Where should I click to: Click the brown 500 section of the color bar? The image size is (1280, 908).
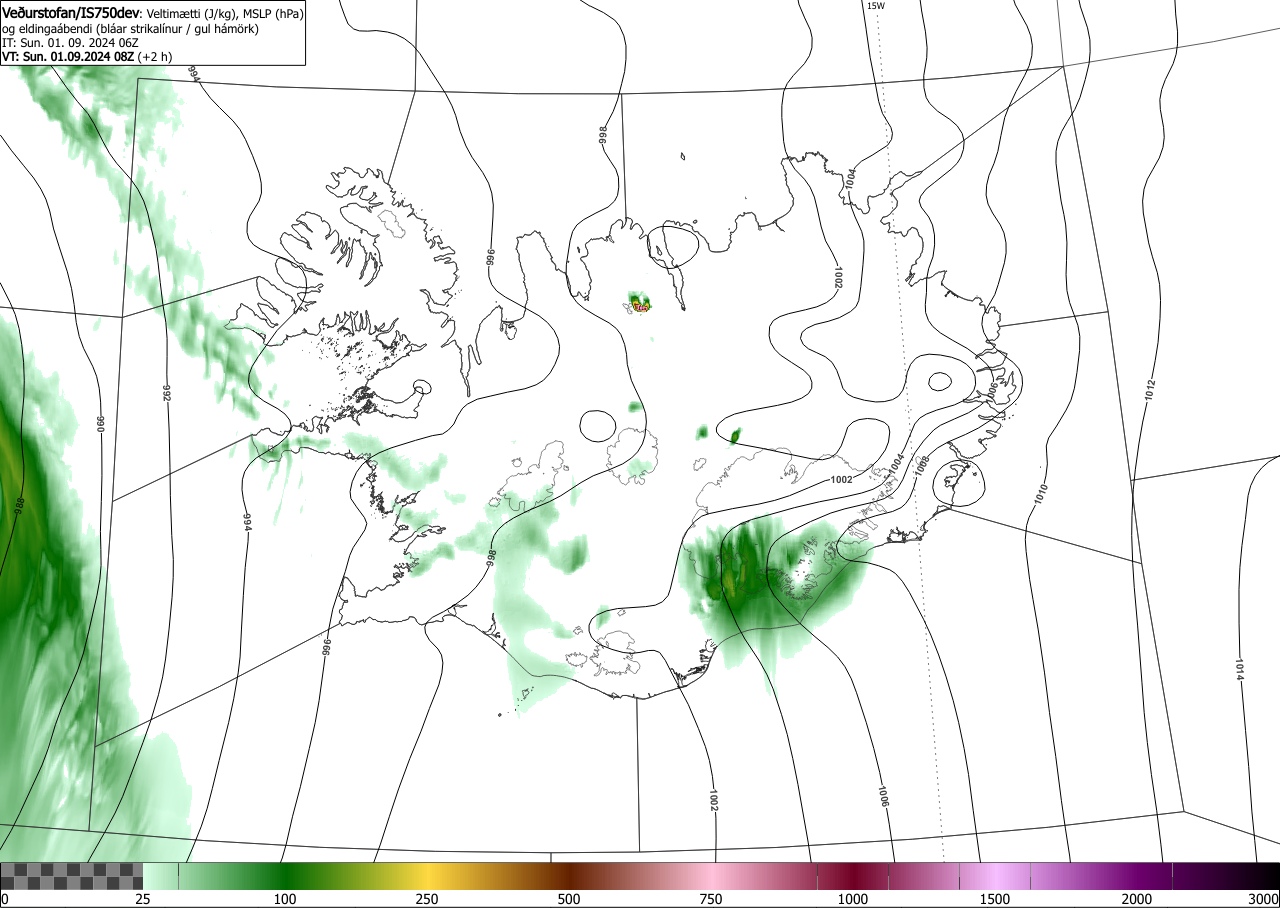pyautogui.click(x=569, y=876)
